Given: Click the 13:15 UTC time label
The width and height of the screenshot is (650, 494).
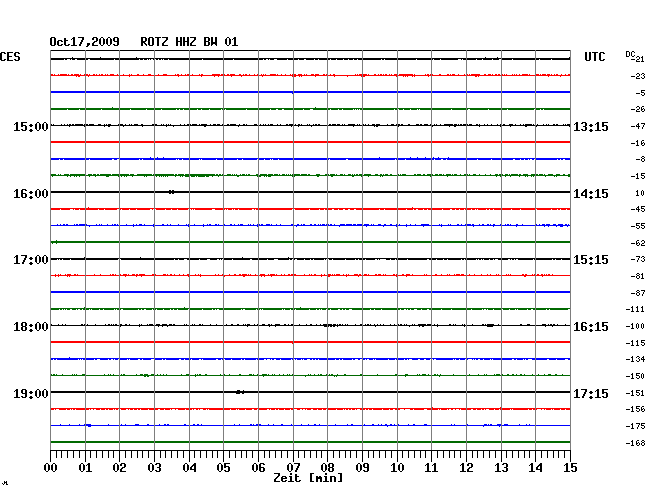Looking at the screenshot, I should (x=591, y=126).
